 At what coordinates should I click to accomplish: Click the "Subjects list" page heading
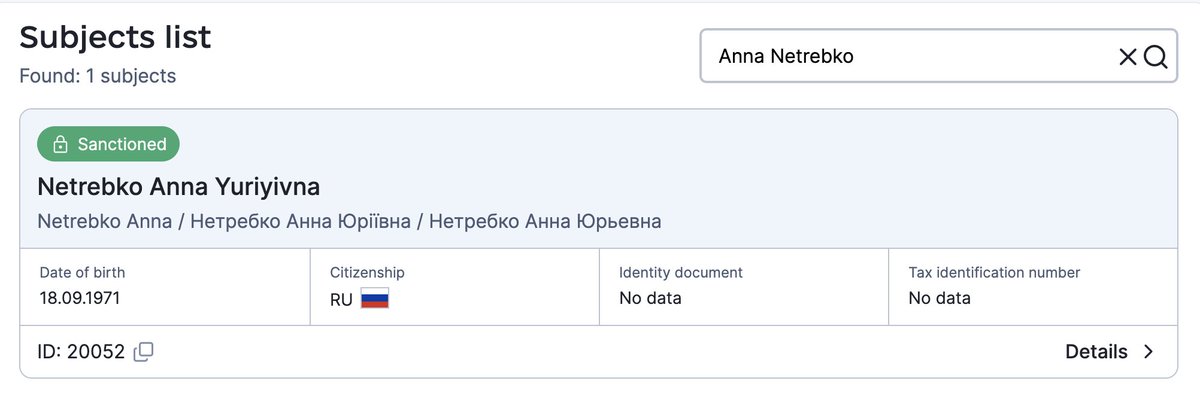tap(115, 37)
